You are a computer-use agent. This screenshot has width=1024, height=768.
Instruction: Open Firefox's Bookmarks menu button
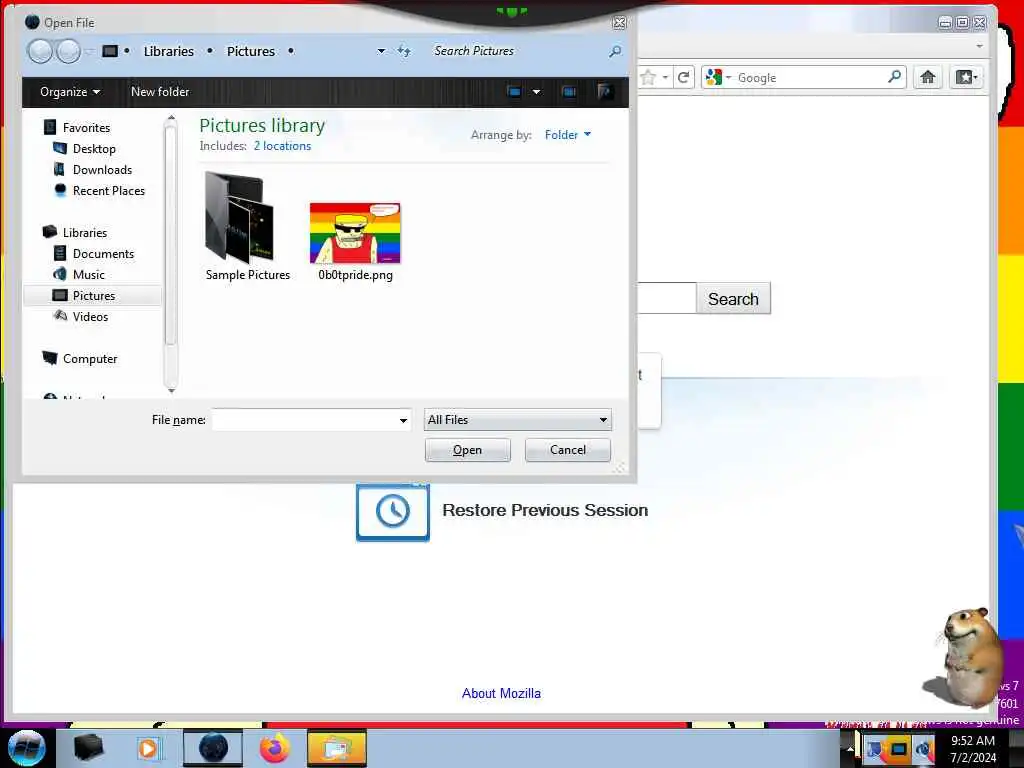point(966,77)
